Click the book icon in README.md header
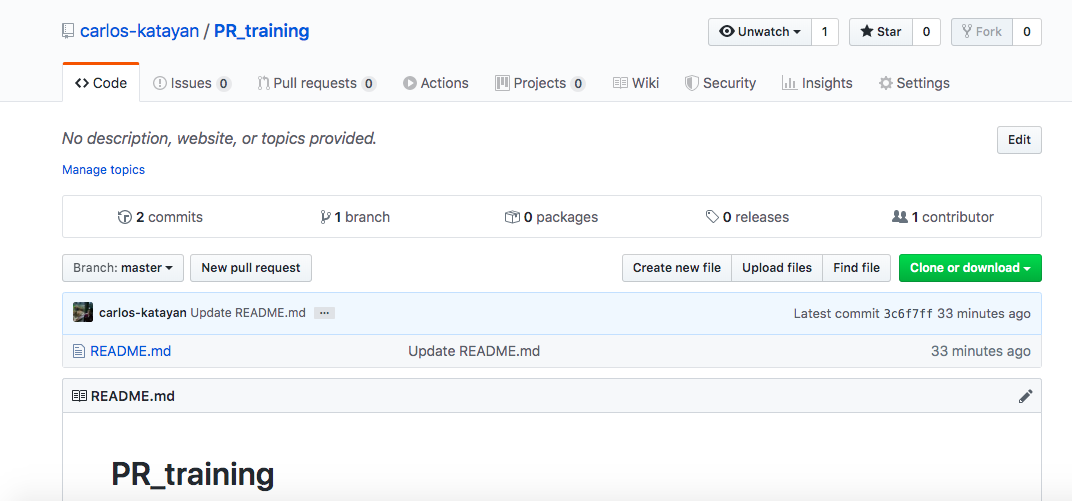 [x=80, y=396]
